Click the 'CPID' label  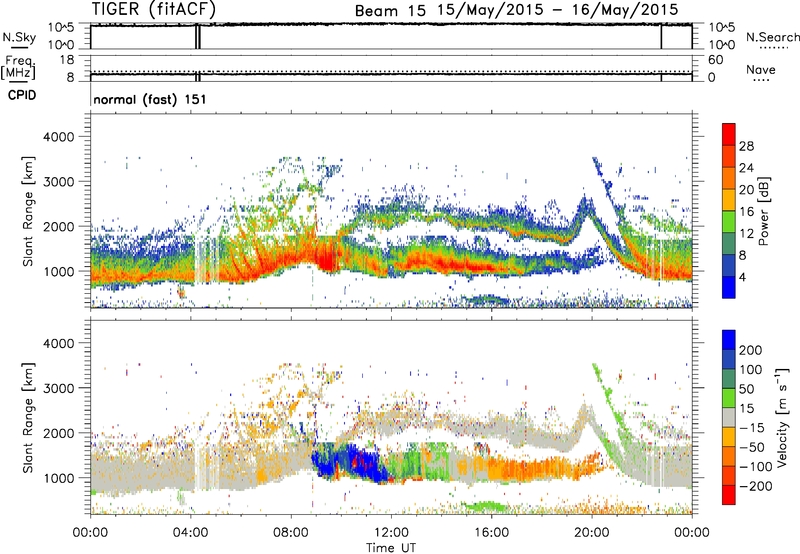point(22,95)
